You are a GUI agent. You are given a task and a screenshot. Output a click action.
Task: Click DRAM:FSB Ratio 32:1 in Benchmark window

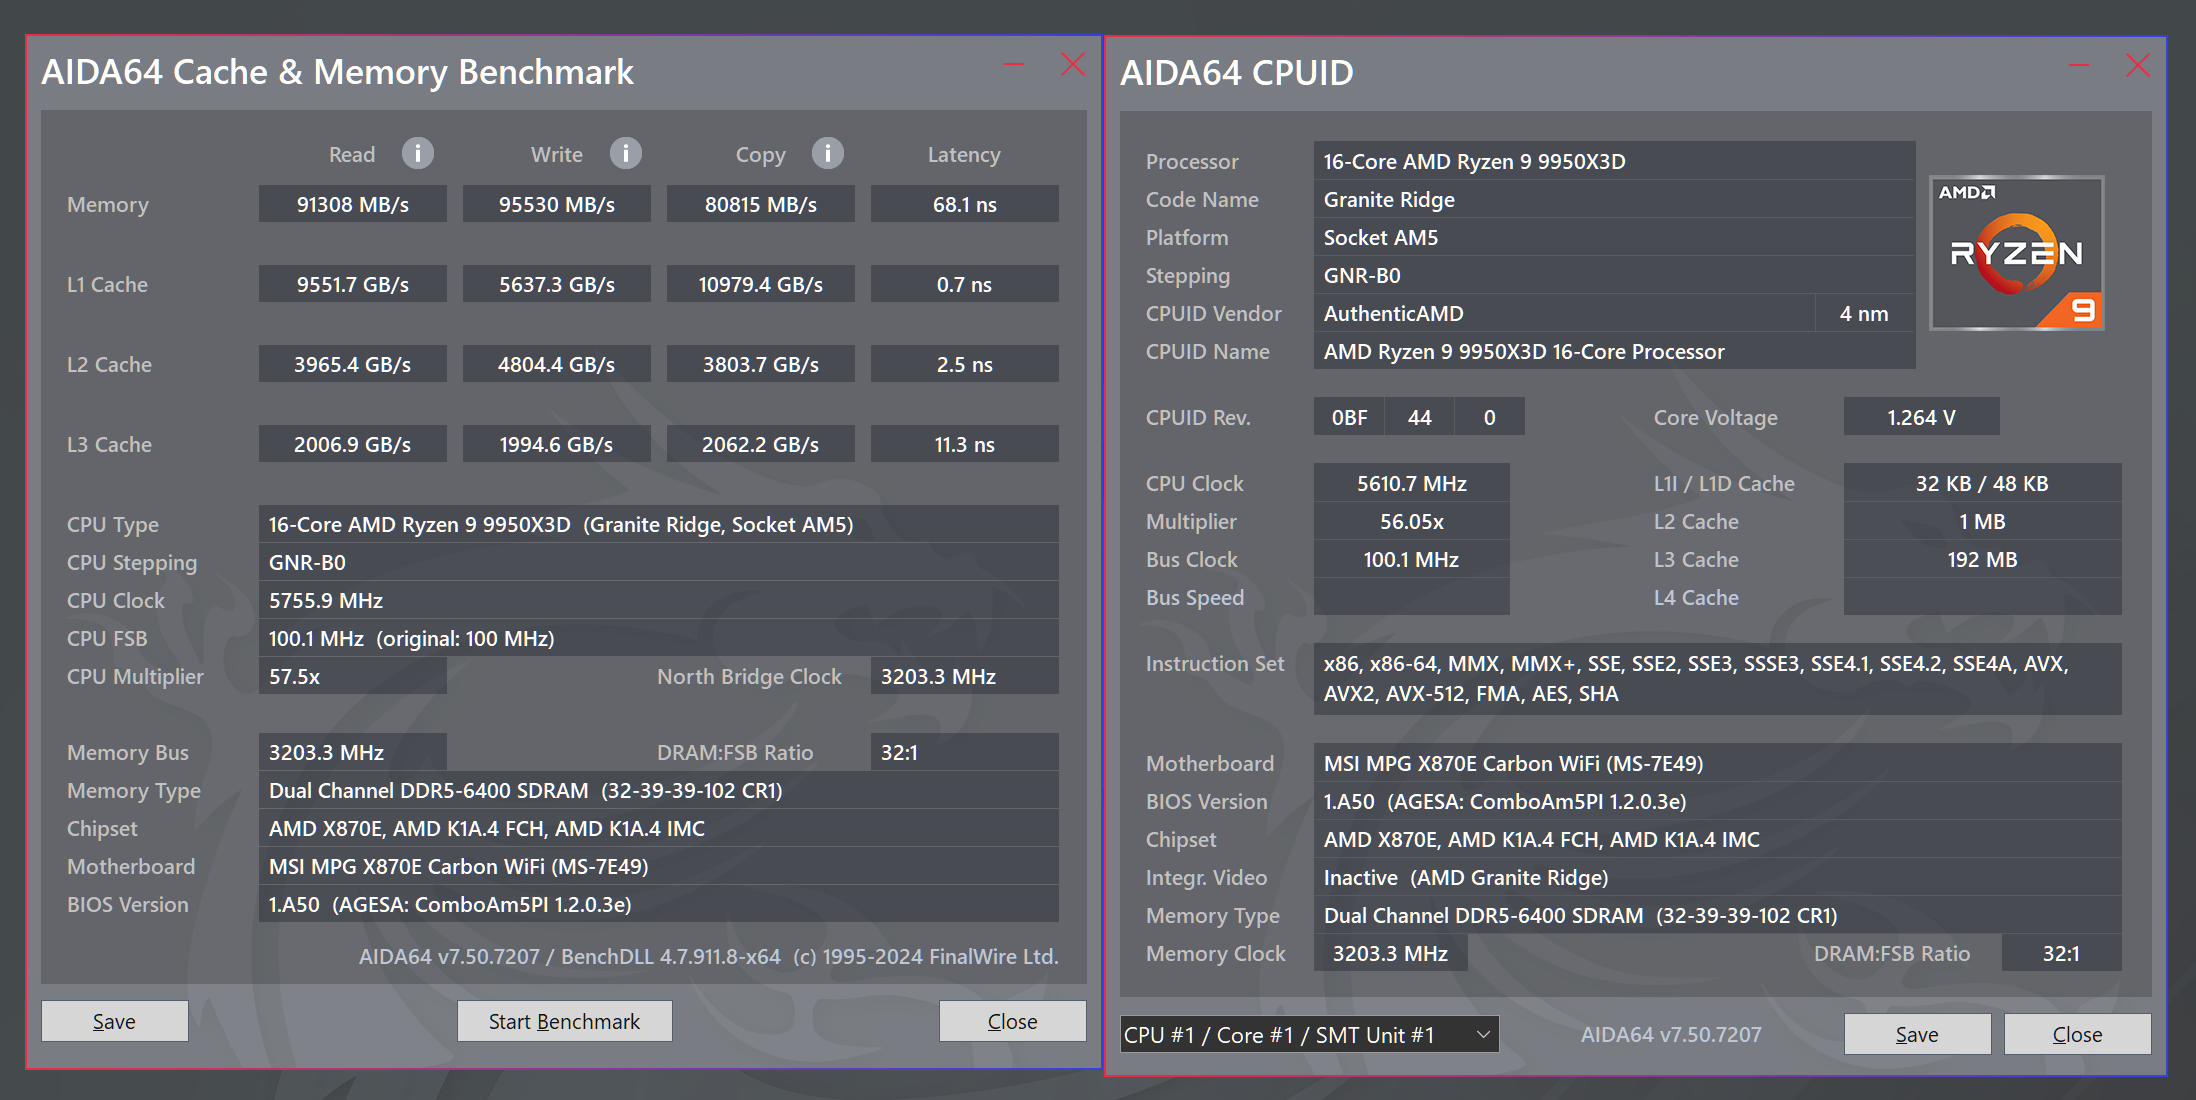point(964,752)
